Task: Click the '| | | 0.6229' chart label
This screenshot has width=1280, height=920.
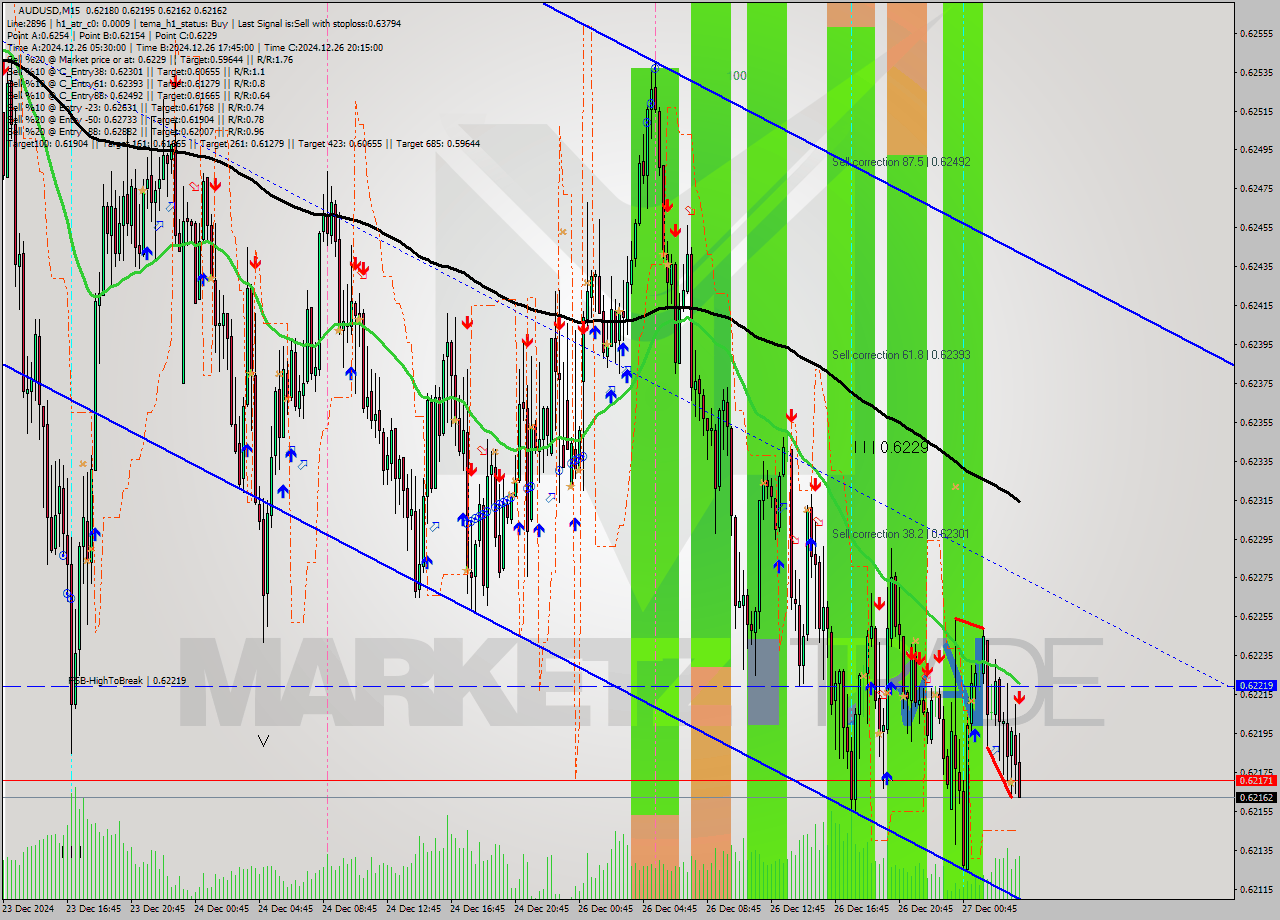Action: tap(891, 447)
